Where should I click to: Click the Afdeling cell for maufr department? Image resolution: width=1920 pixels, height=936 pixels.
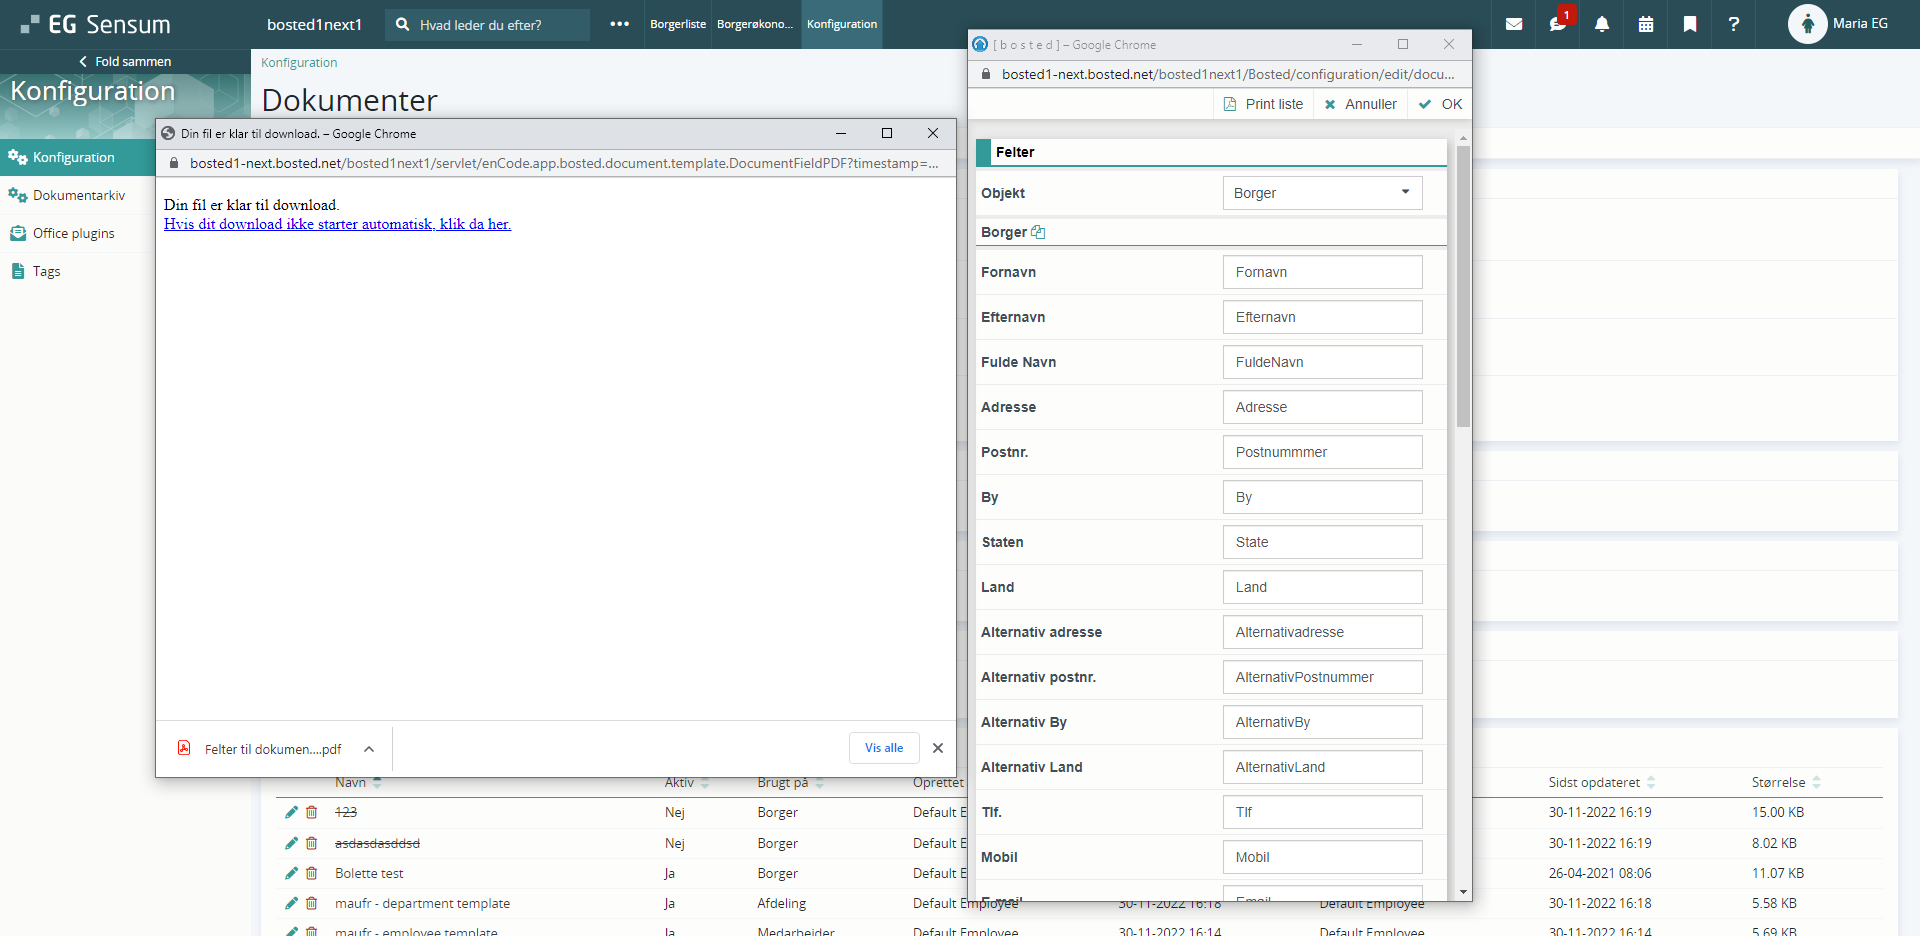point(782,903)
